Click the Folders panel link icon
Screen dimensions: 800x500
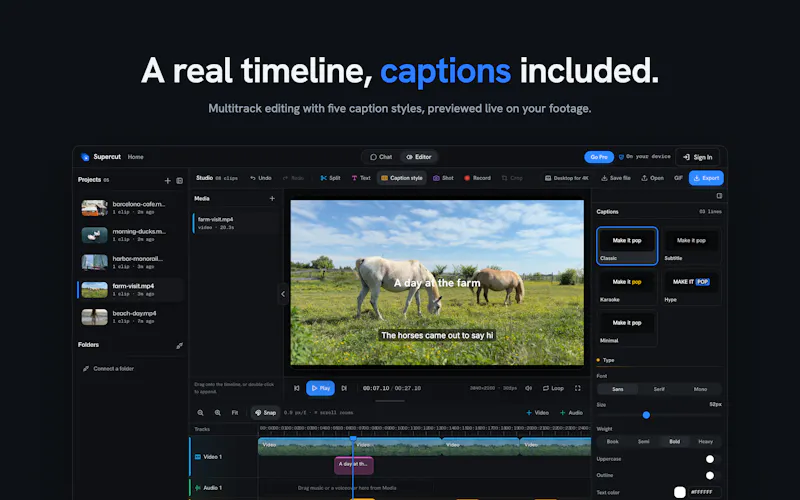pyautogui.click(x=180, y=345)
